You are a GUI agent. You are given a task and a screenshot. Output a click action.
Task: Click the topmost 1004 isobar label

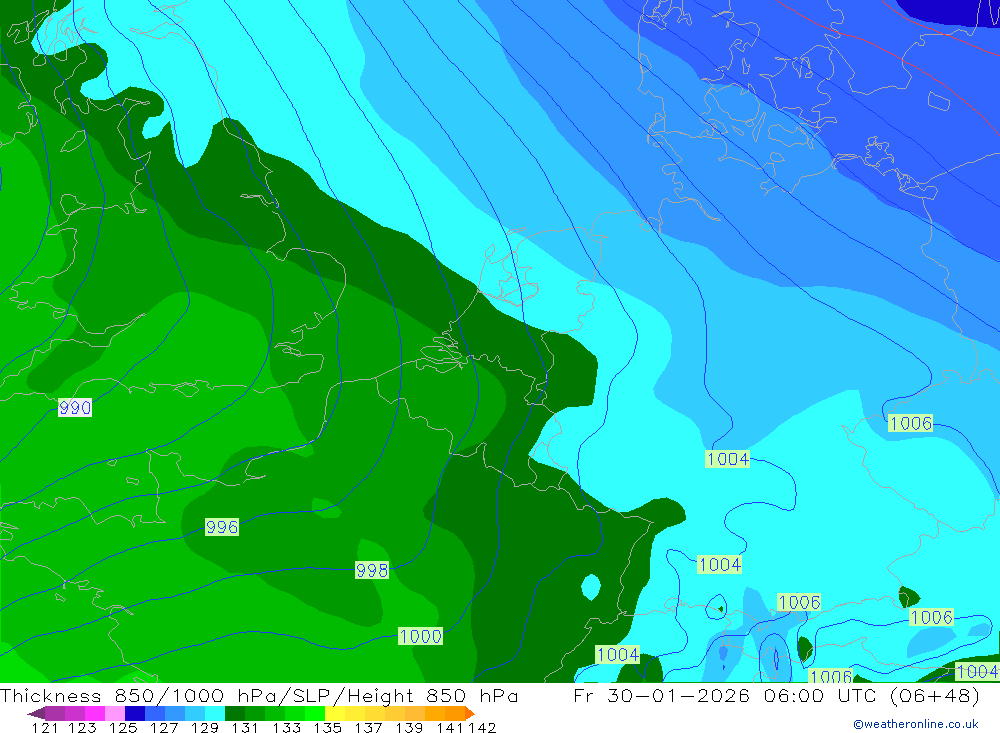tap(728, 459)
